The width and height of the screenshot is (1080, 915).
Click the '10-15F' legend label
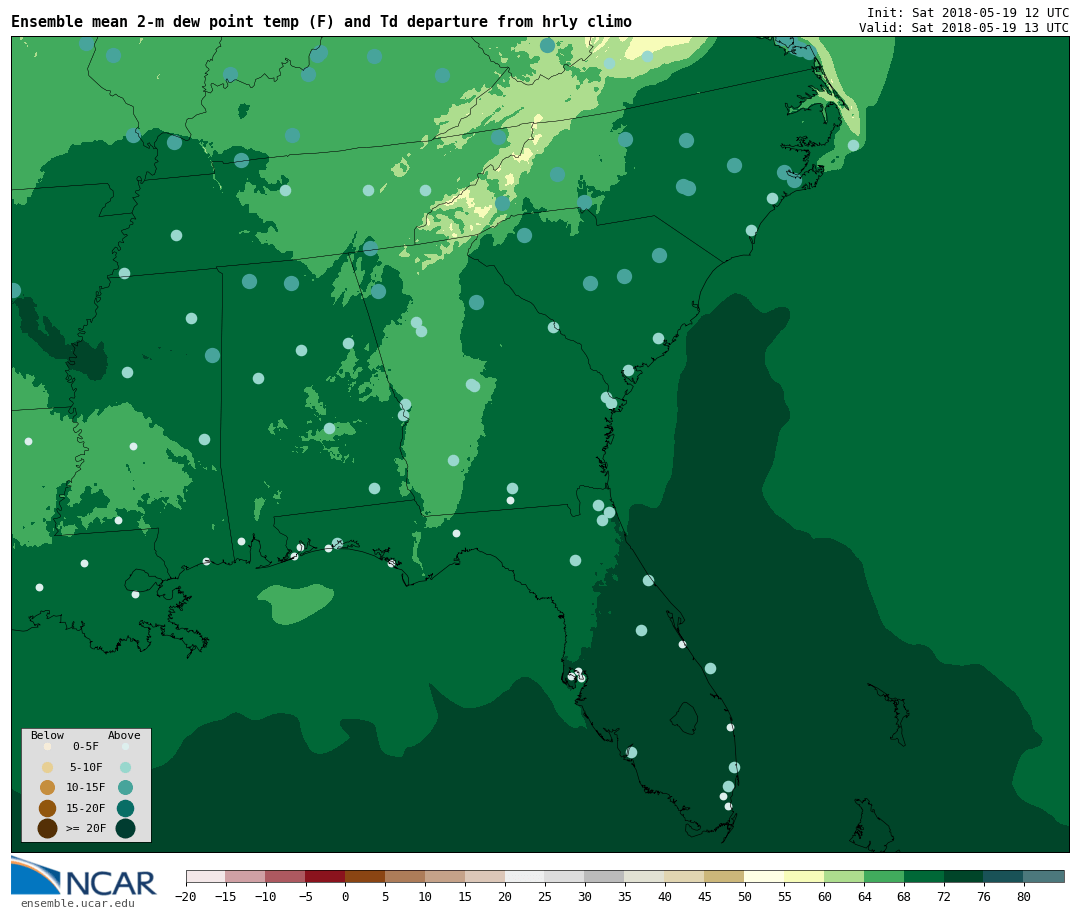point(86,788)
